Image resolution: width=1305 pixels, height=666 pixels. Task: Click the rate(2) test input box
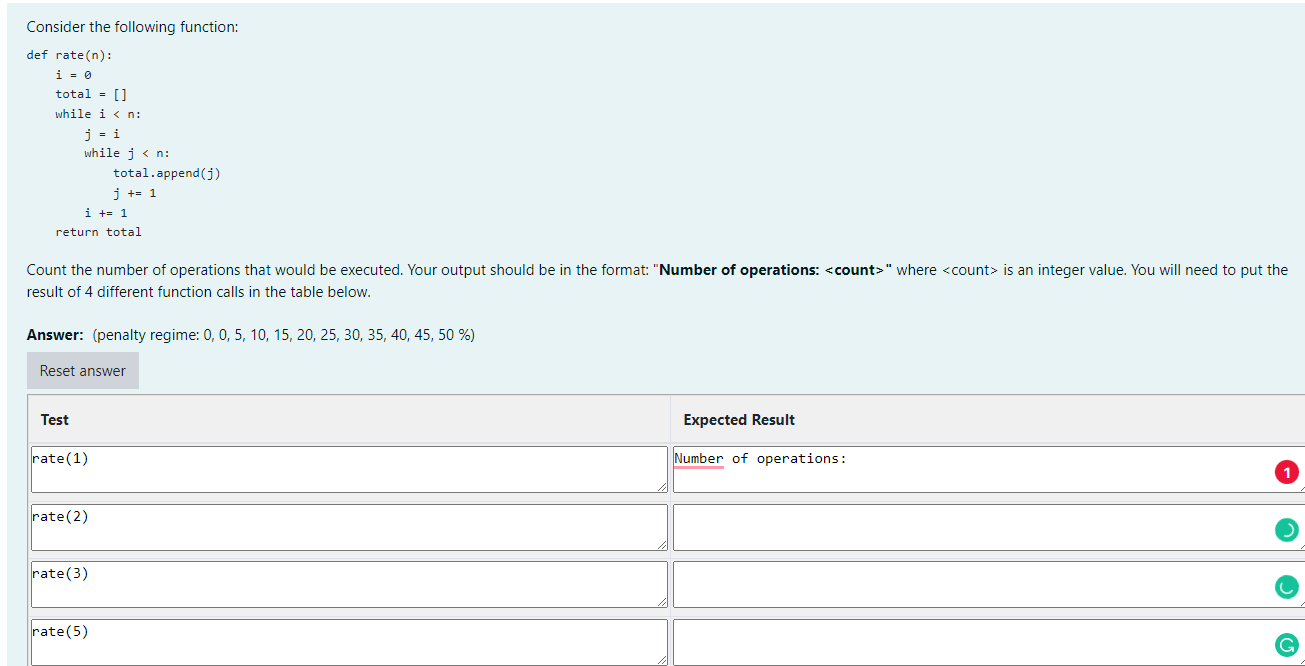349,527
